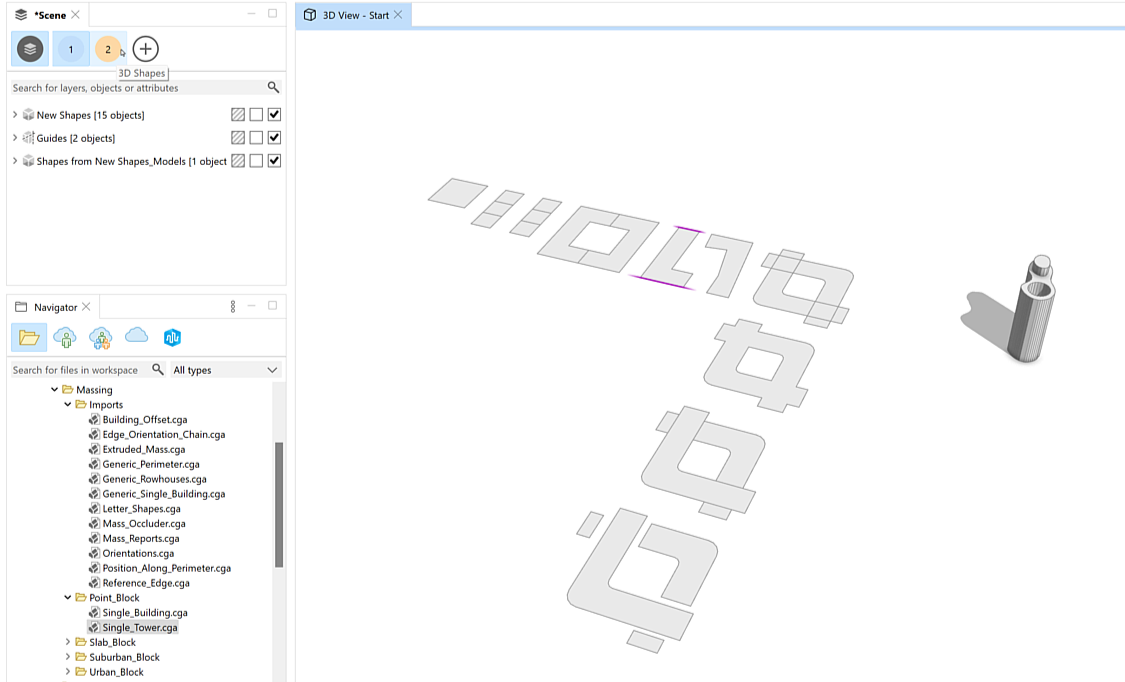Expand the New Shapes layer tree
The image size is (1125, 682).
(x=17, y=114)
